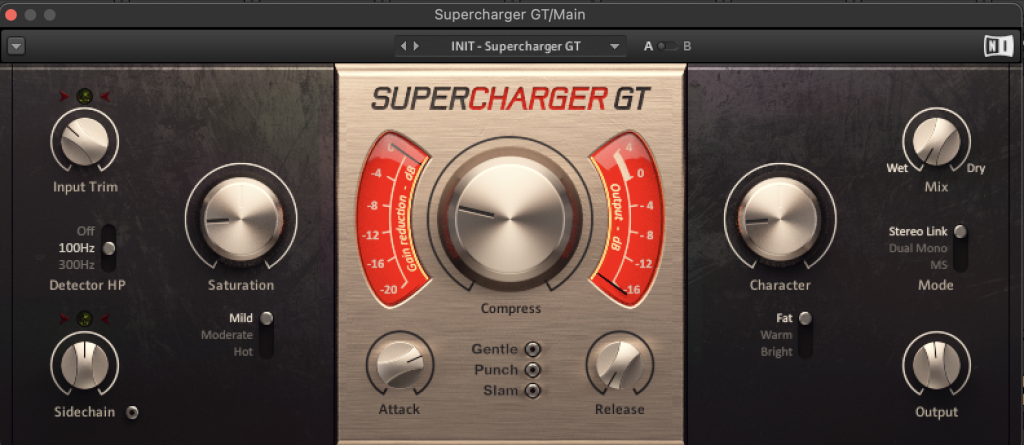Select Fat character type
This screenshot has height=445, width=1024.
pos(784,319)
